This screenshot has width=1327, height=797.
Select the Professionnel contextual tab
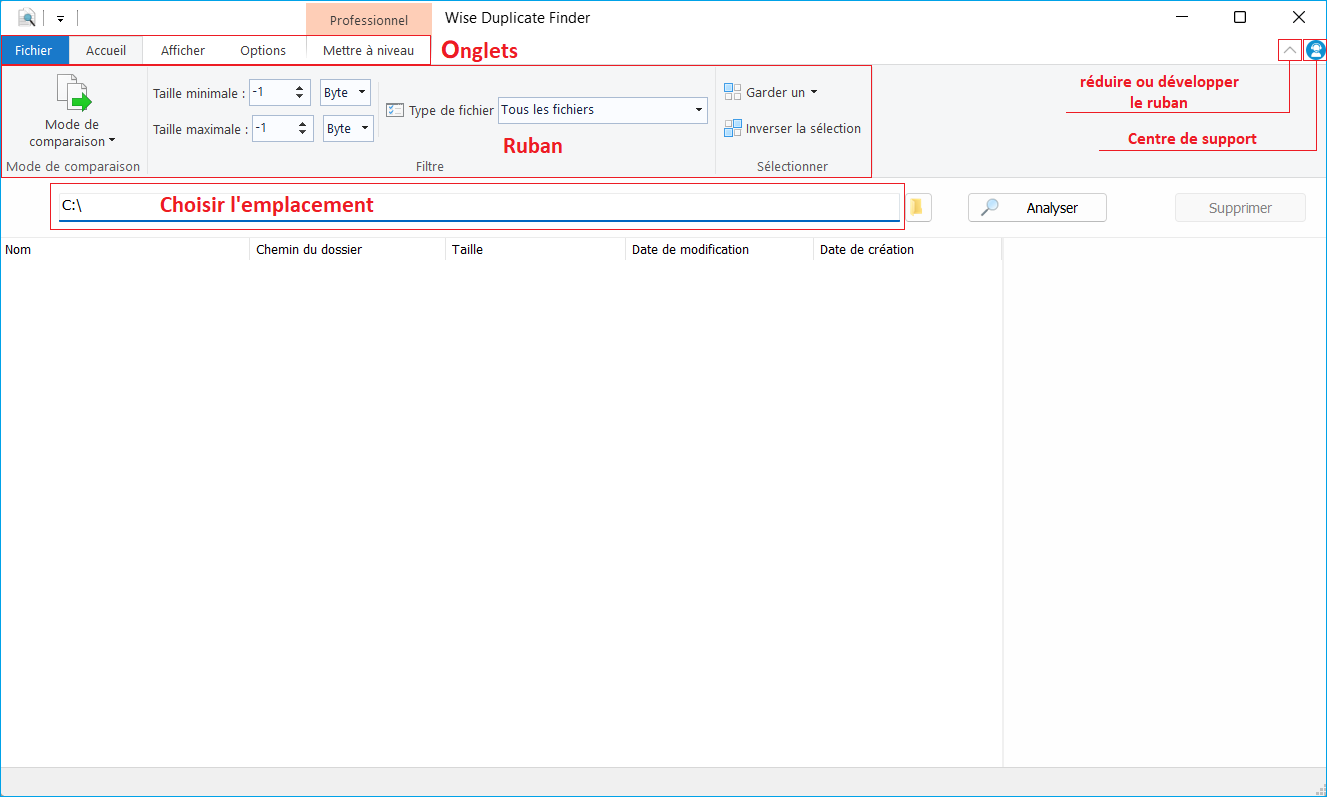click(369, 20)
